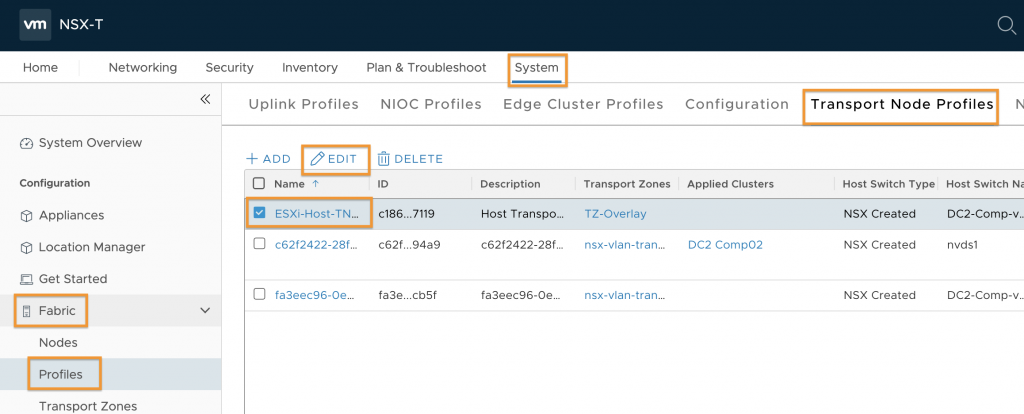Select Profiles under Fabric
The width and height of the screenshot is (1024, 414).
click(61, 375)
